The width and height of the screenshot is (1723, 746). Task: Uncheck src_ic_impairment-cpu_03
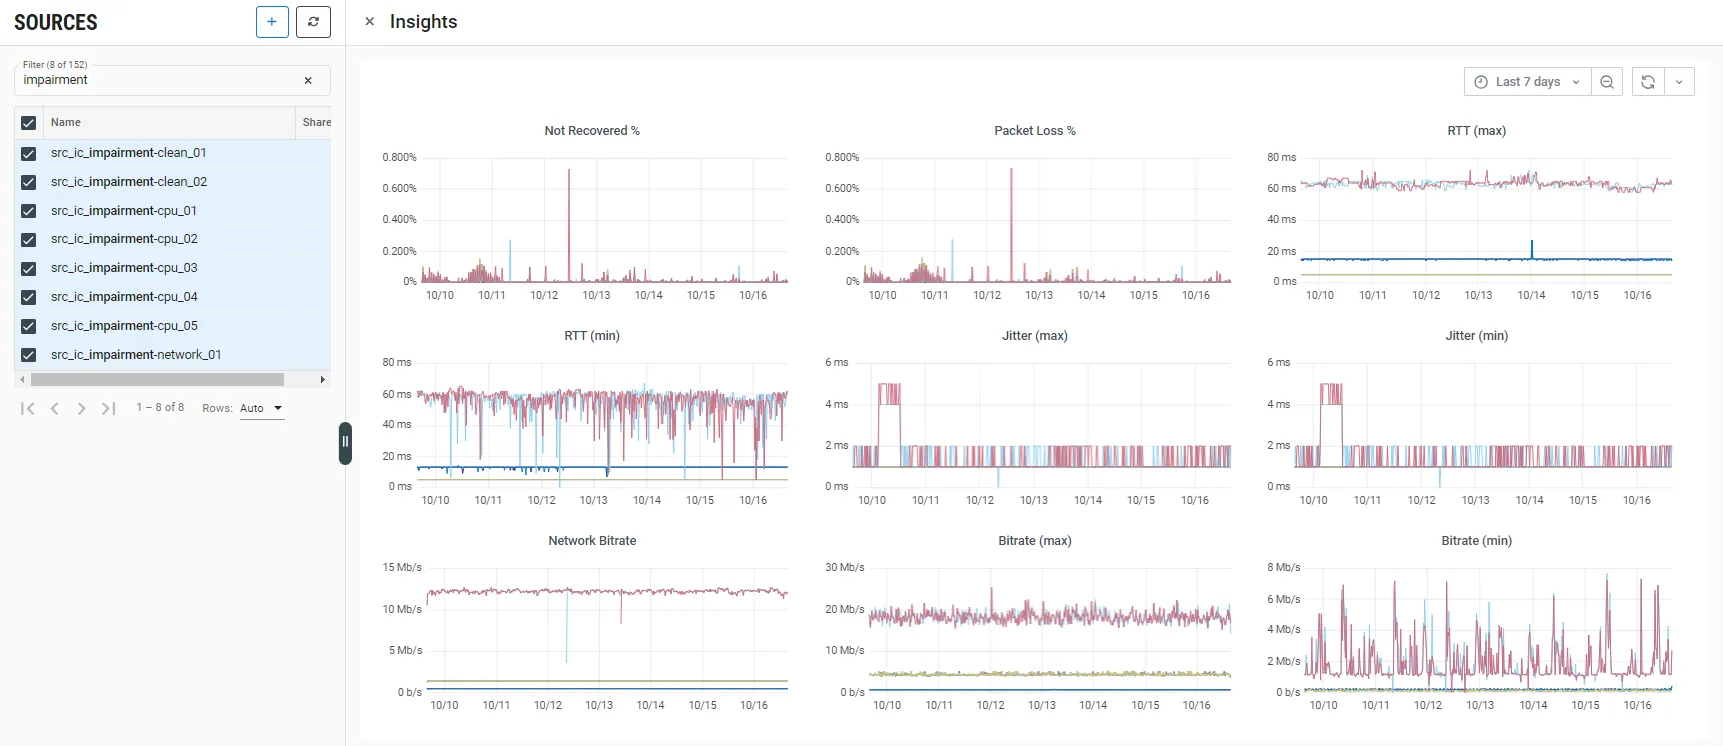[28, 269]
